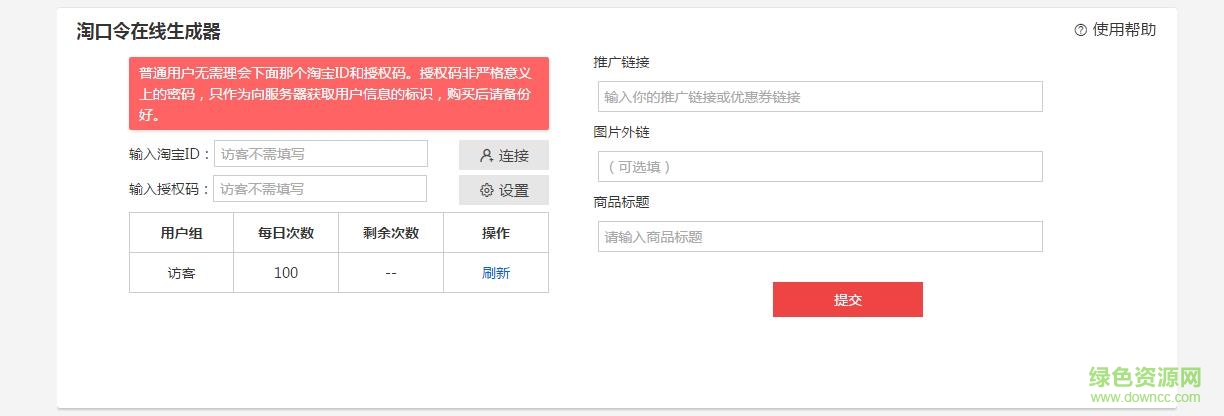Select the 访客 user group cell
This screenshot has height=416, width=1224.
point(181,273)
